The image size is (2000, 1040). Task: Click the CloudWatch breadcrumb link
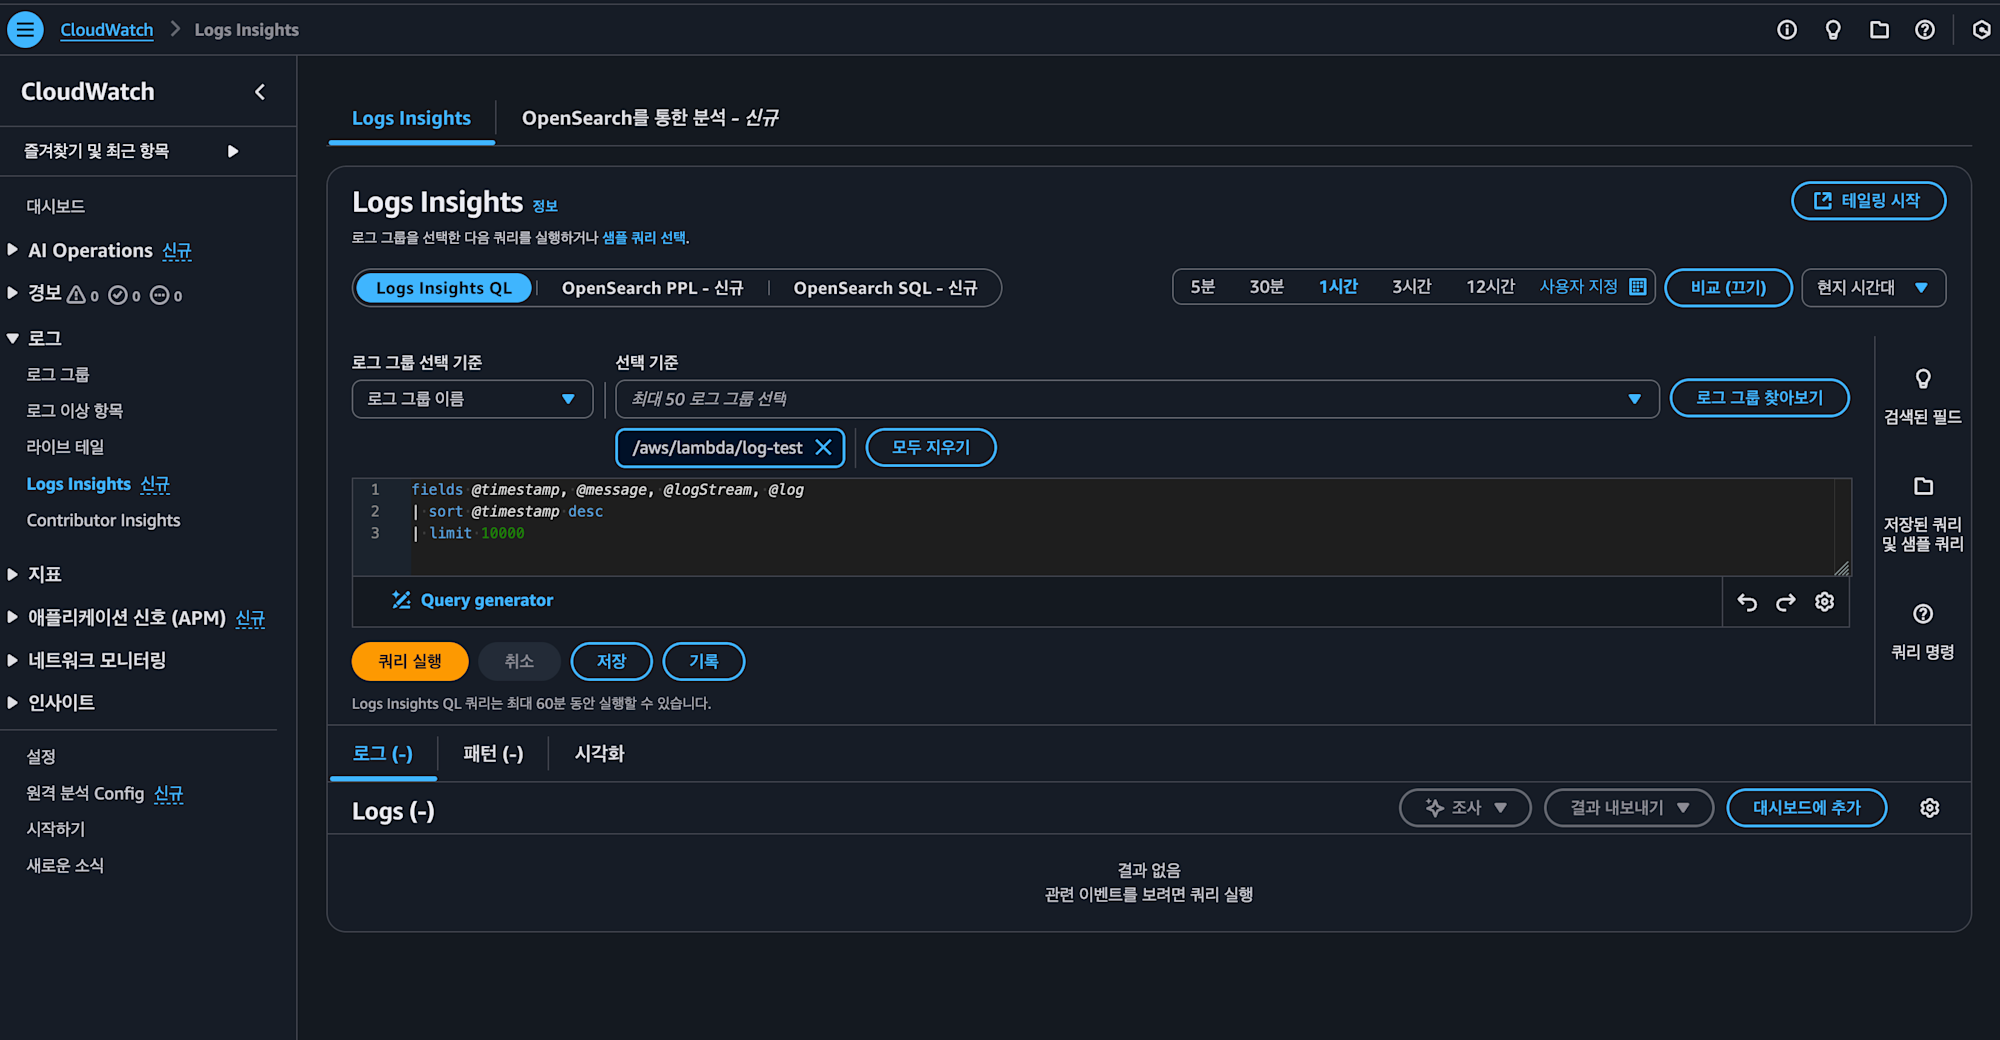pos(107,30)
